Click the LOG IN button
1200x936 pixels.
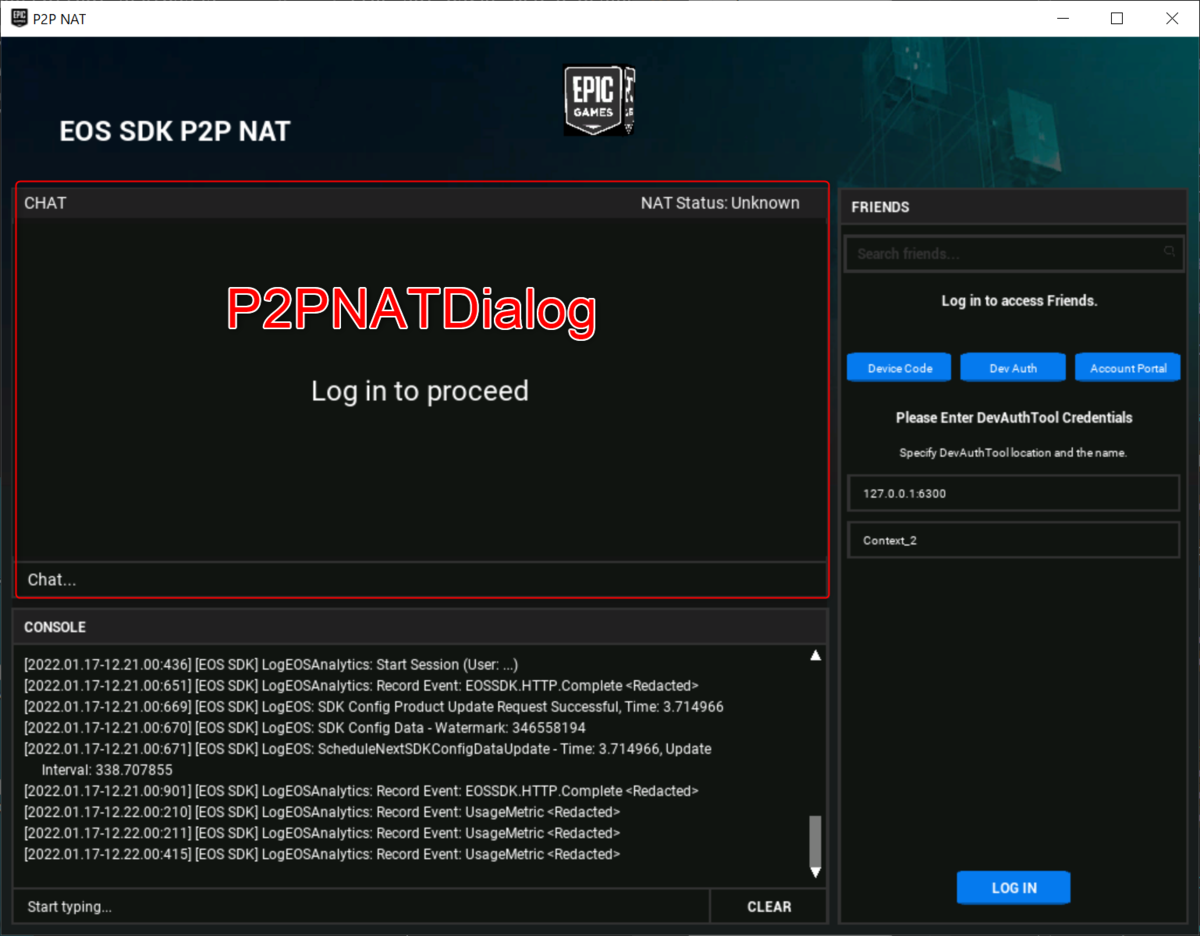(x=1013, y=888)
